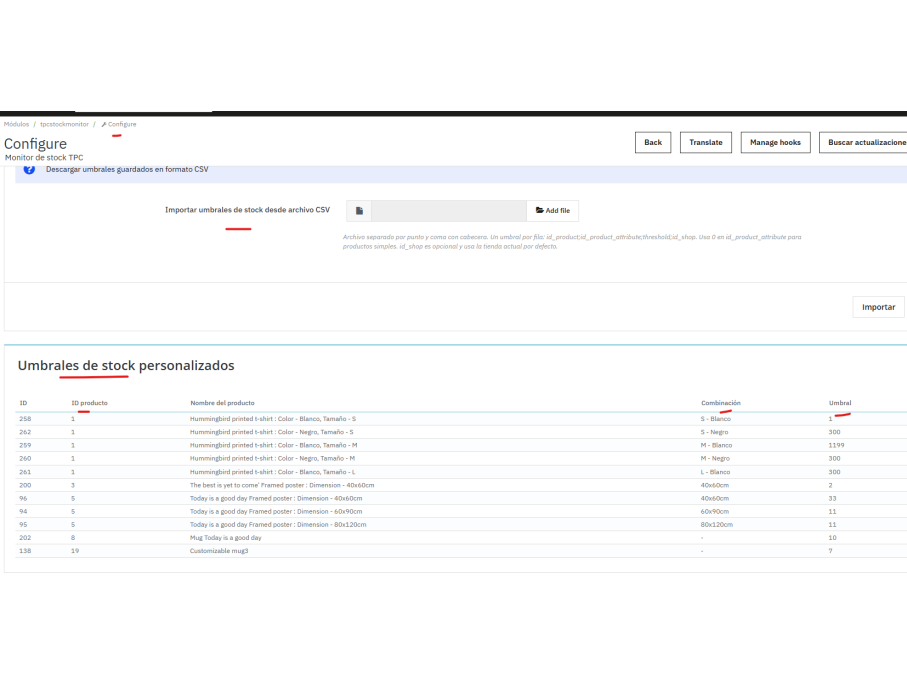The image size is (907, 693).
Task: Click 'Customizable mug3' product name
Action: [x=219, y=551]
